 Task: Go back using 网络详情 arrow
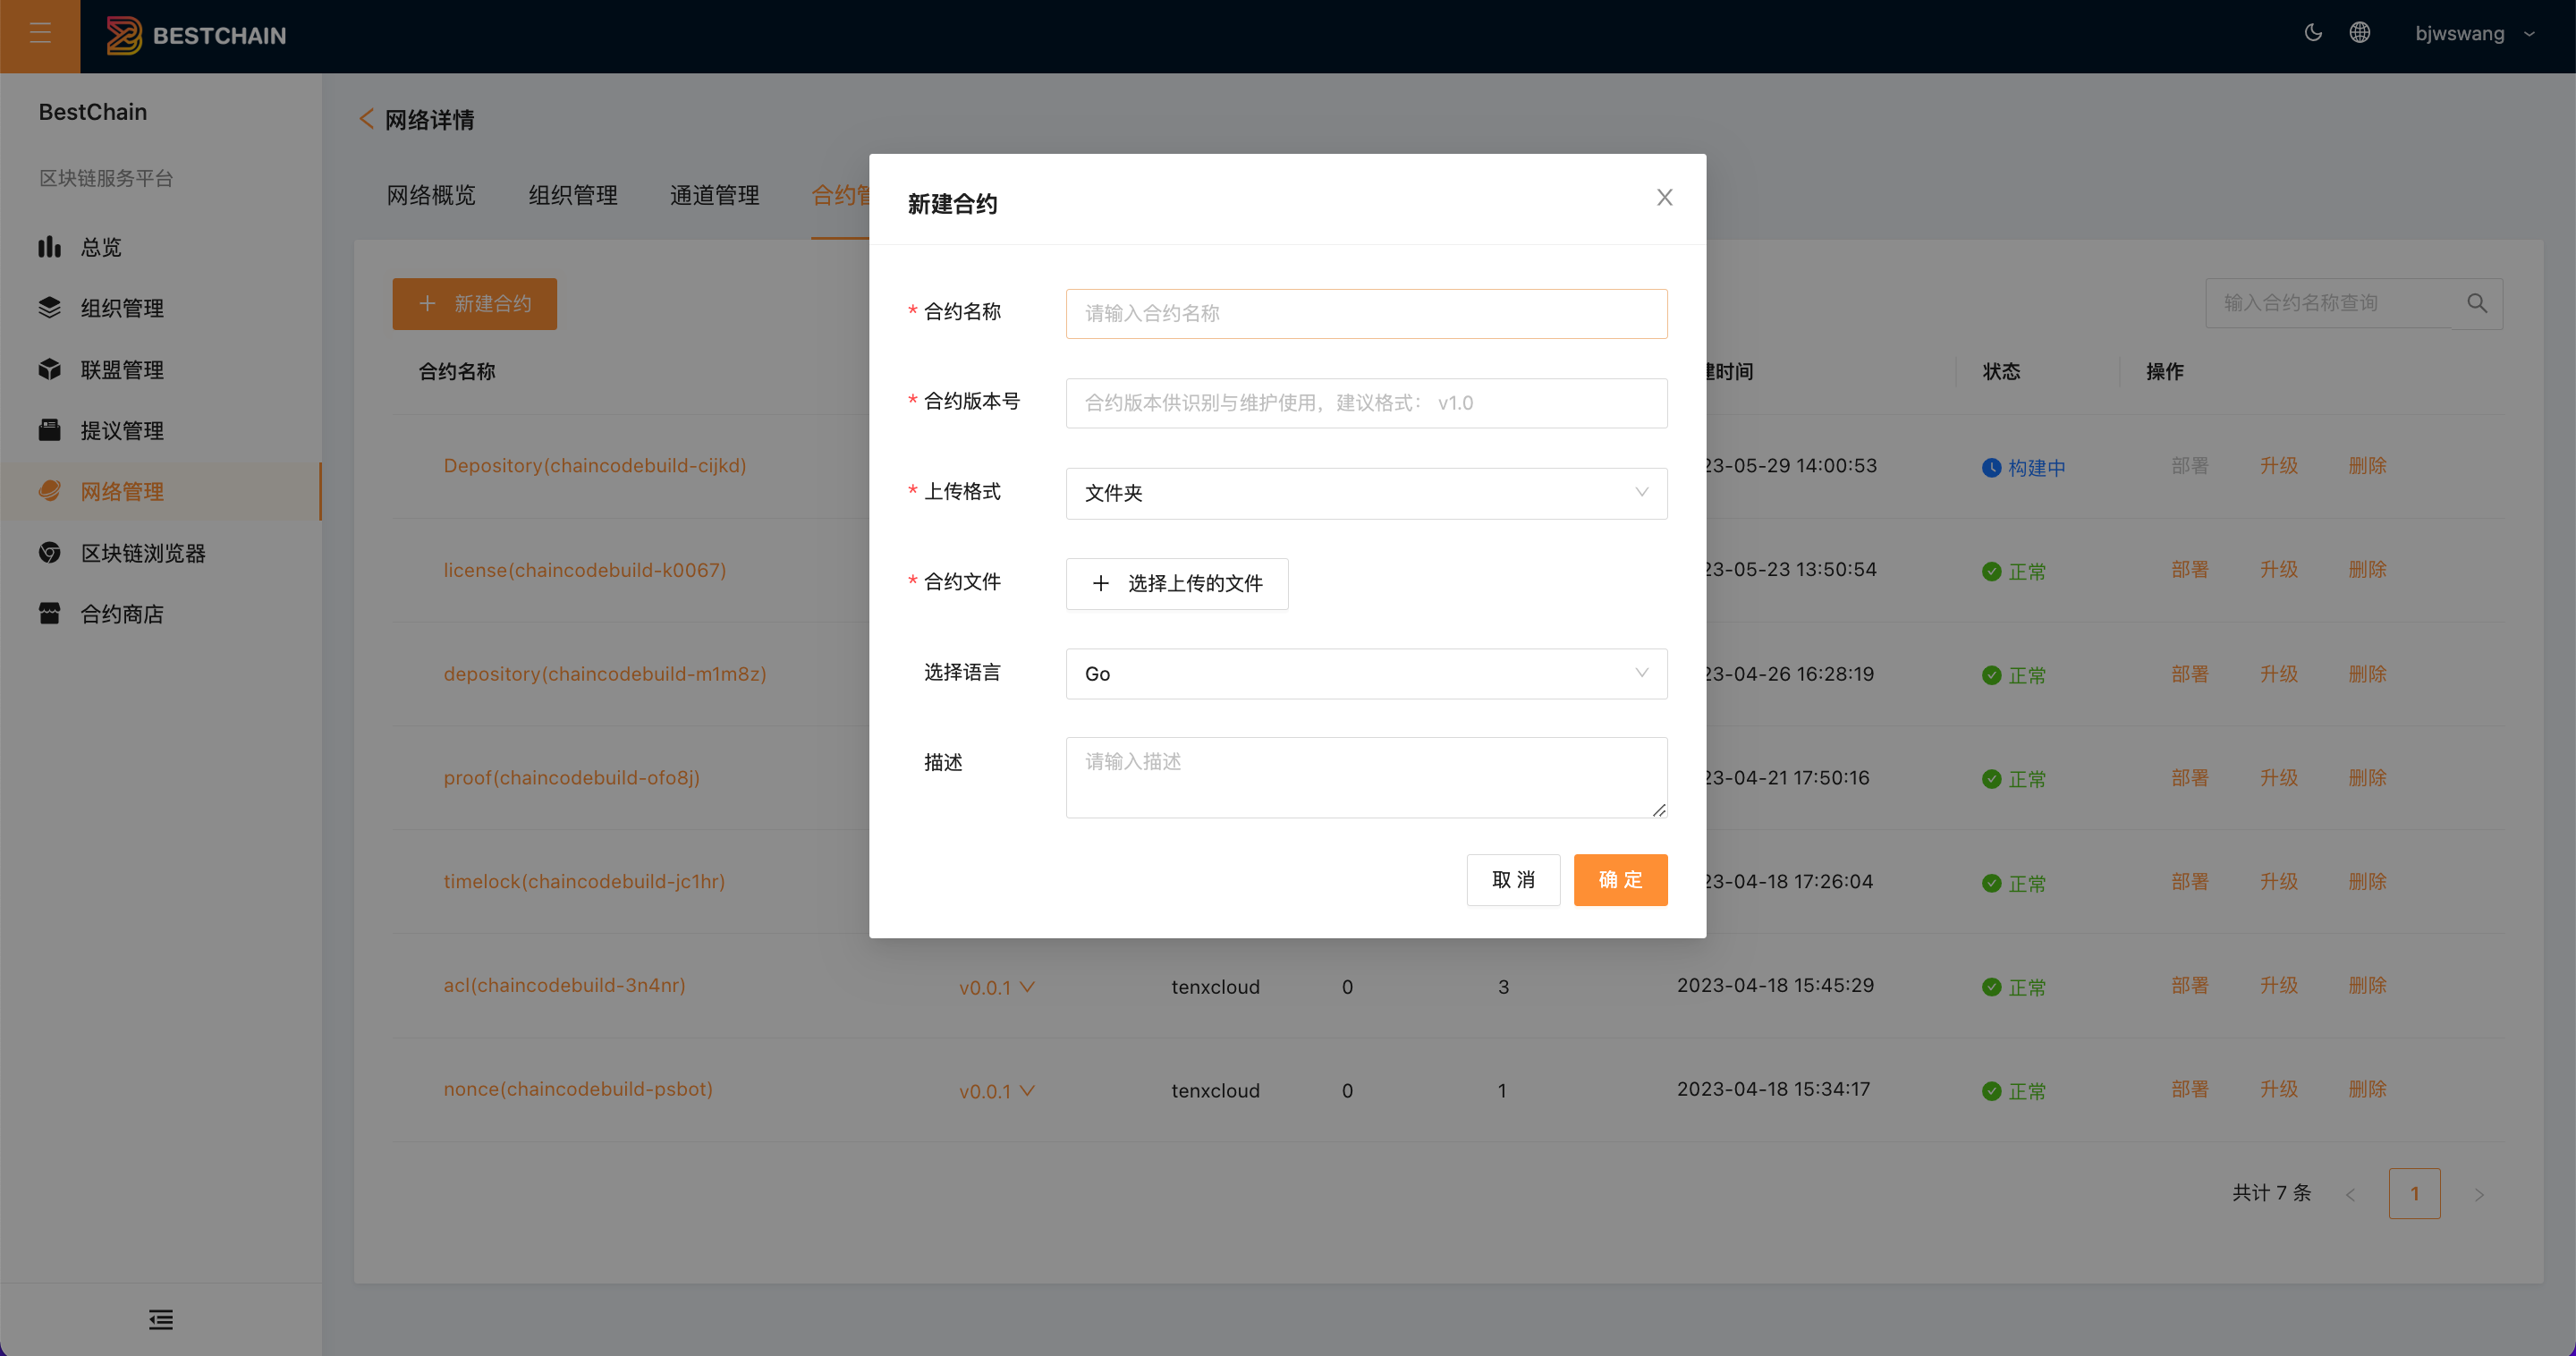(366, 120)
